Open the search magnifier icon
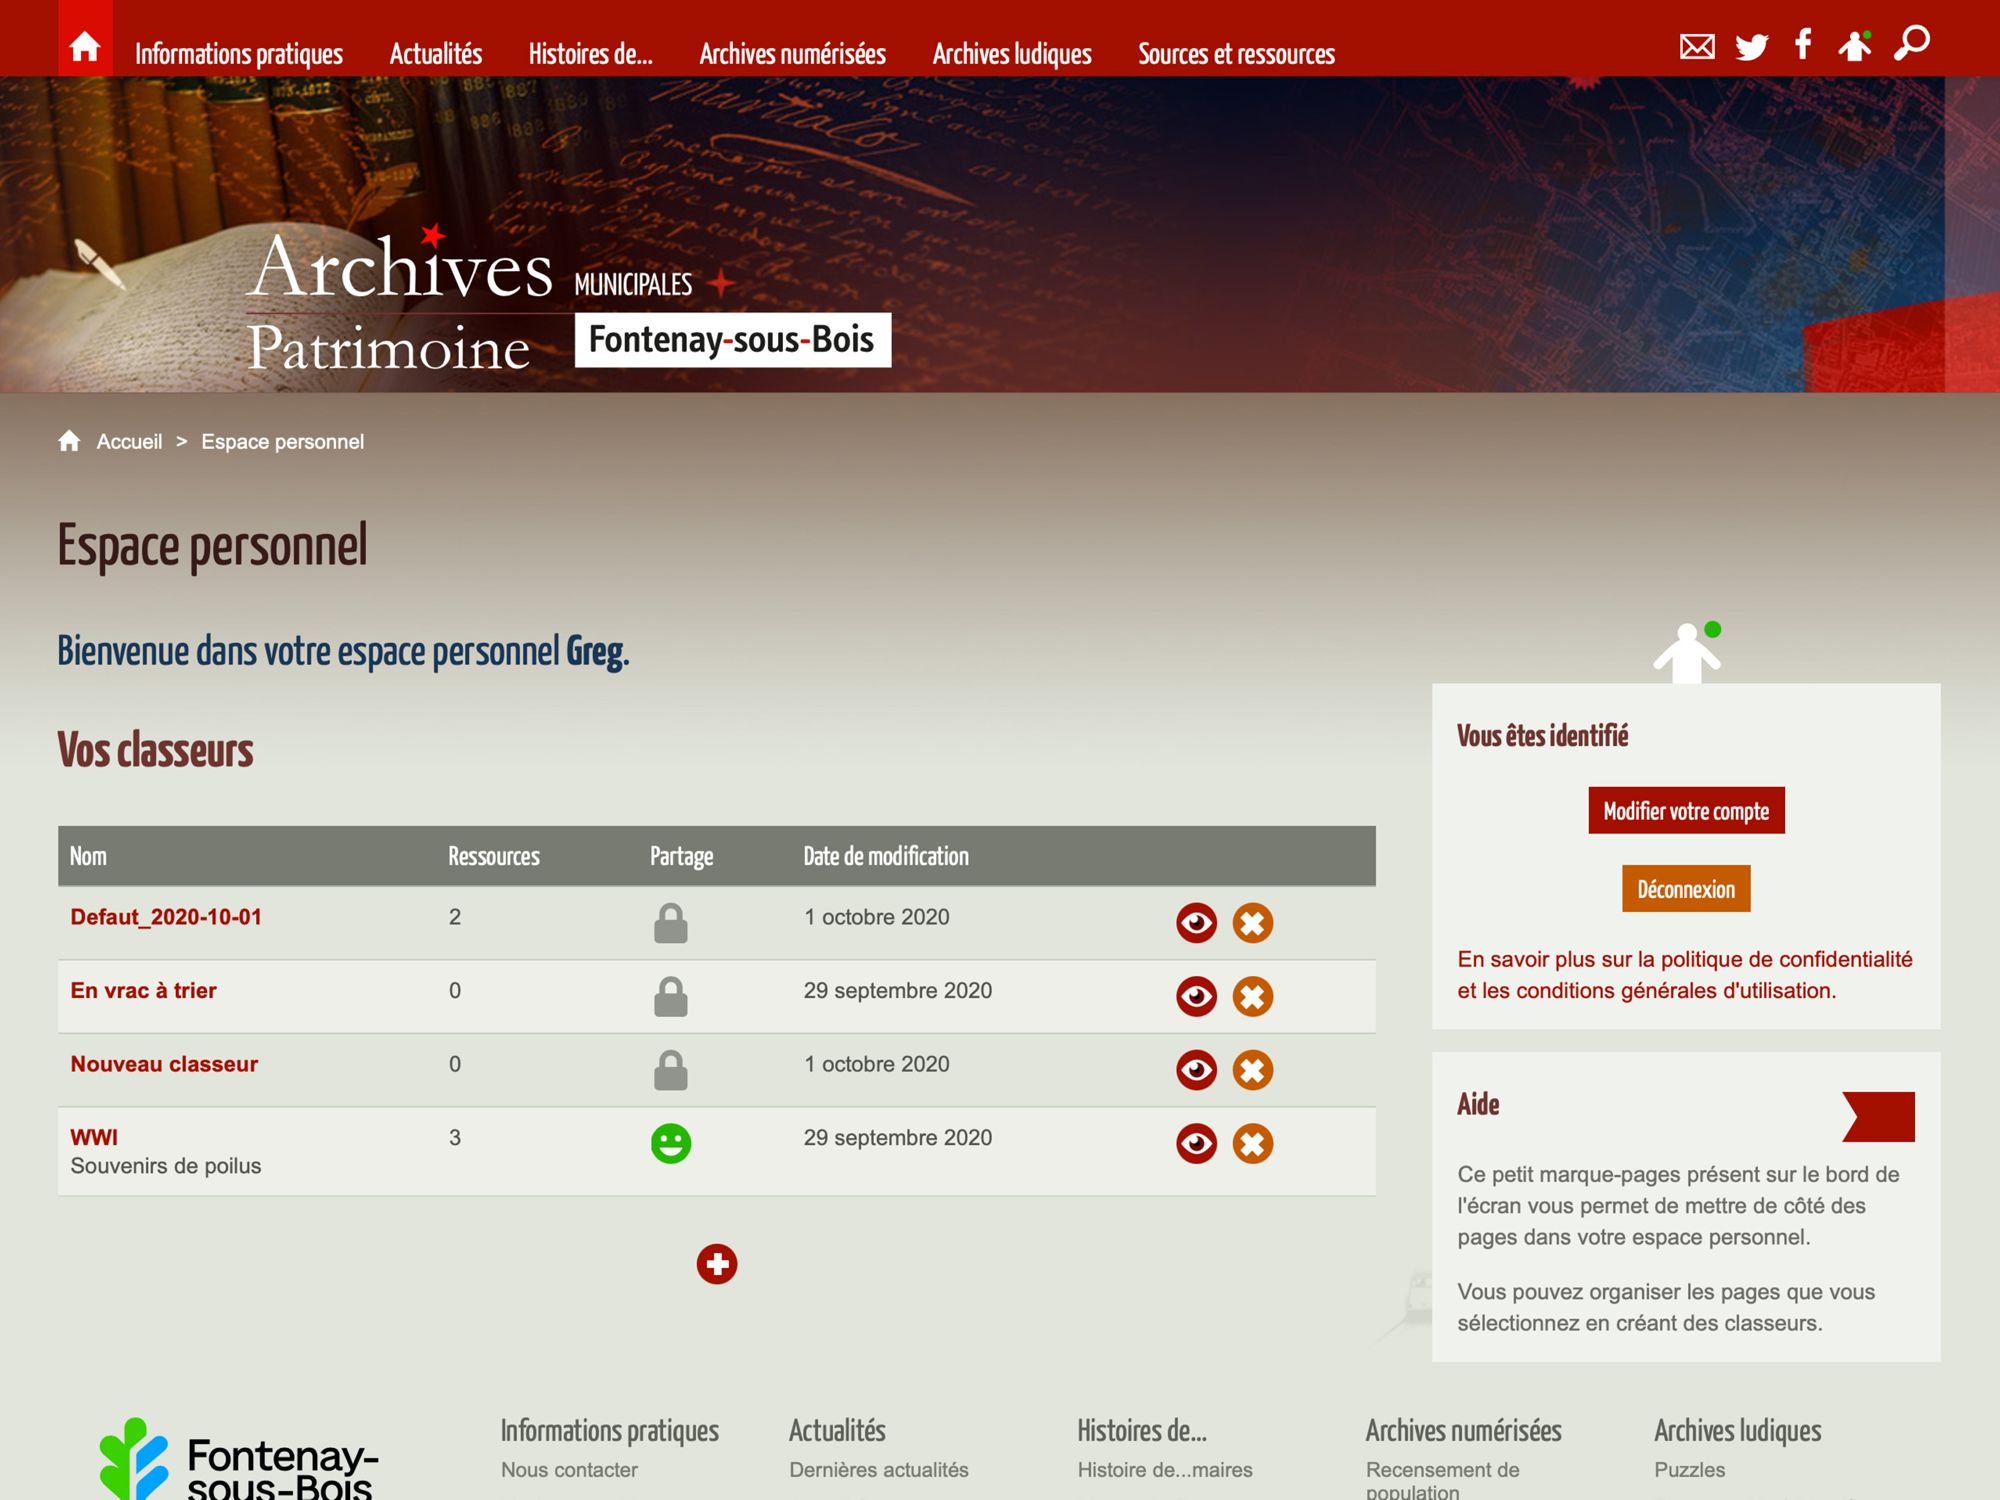 [x=1912, y=43]
